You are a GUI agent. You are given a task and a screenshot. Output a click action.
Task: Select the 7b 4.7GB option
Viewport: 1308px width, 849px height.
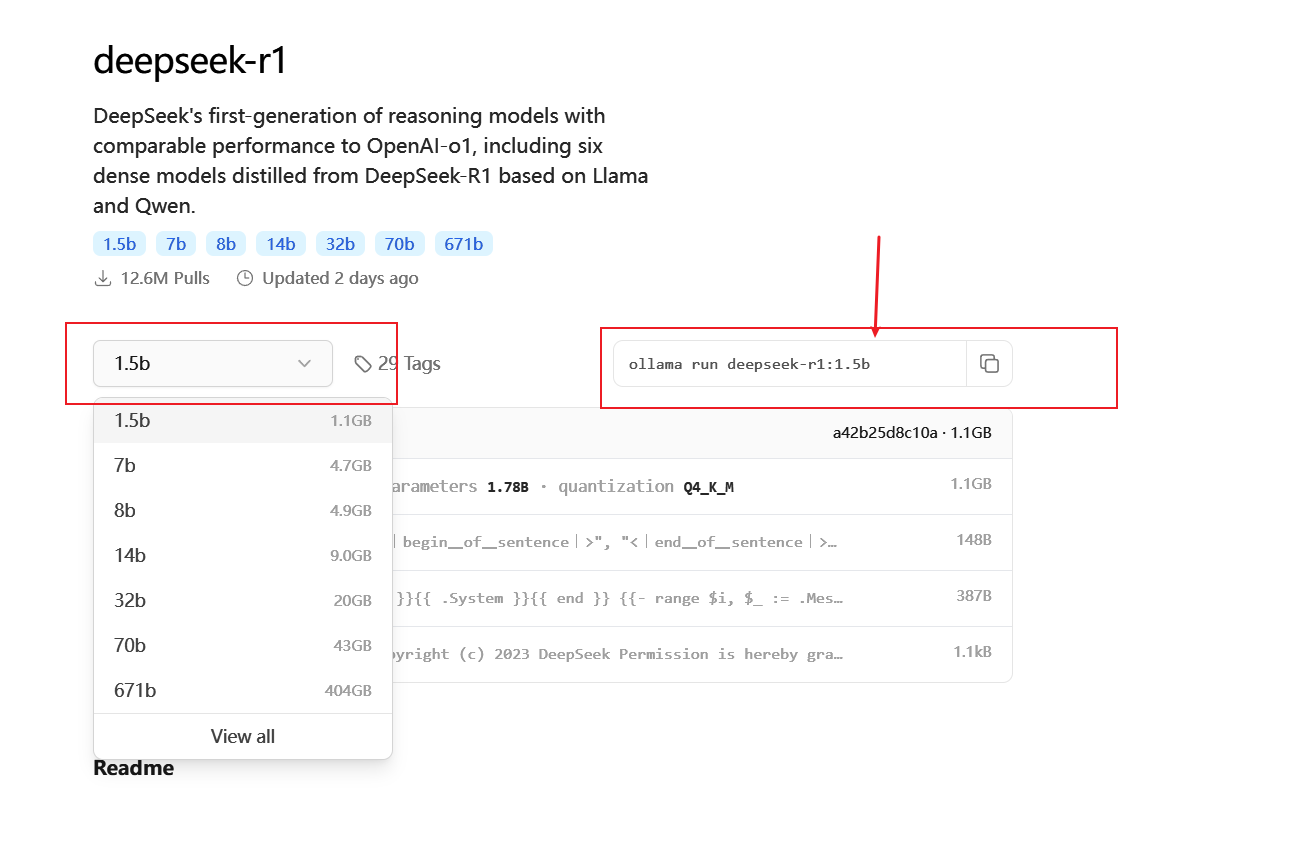pos(243,466)
